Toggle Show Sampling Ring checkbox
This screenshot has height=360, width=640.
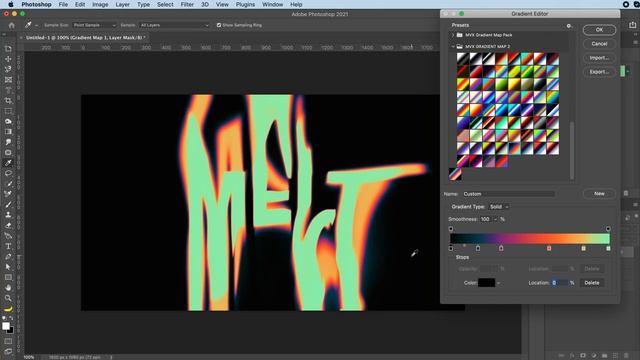pos(219,25)
